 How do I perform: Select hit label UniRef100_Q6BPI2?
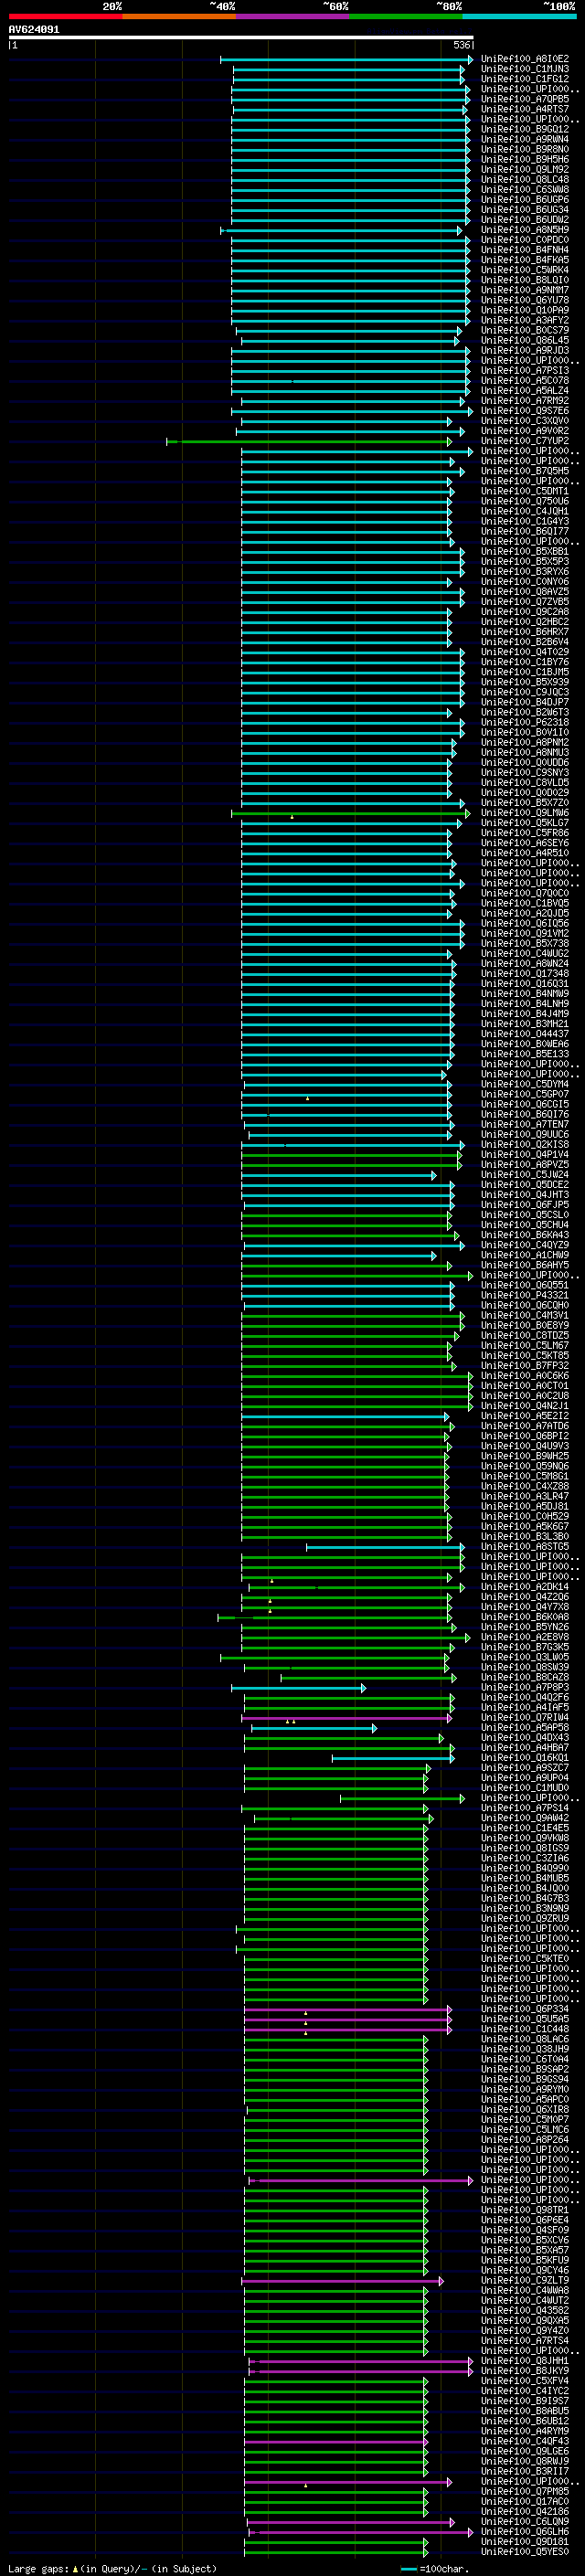(525, 1436)
